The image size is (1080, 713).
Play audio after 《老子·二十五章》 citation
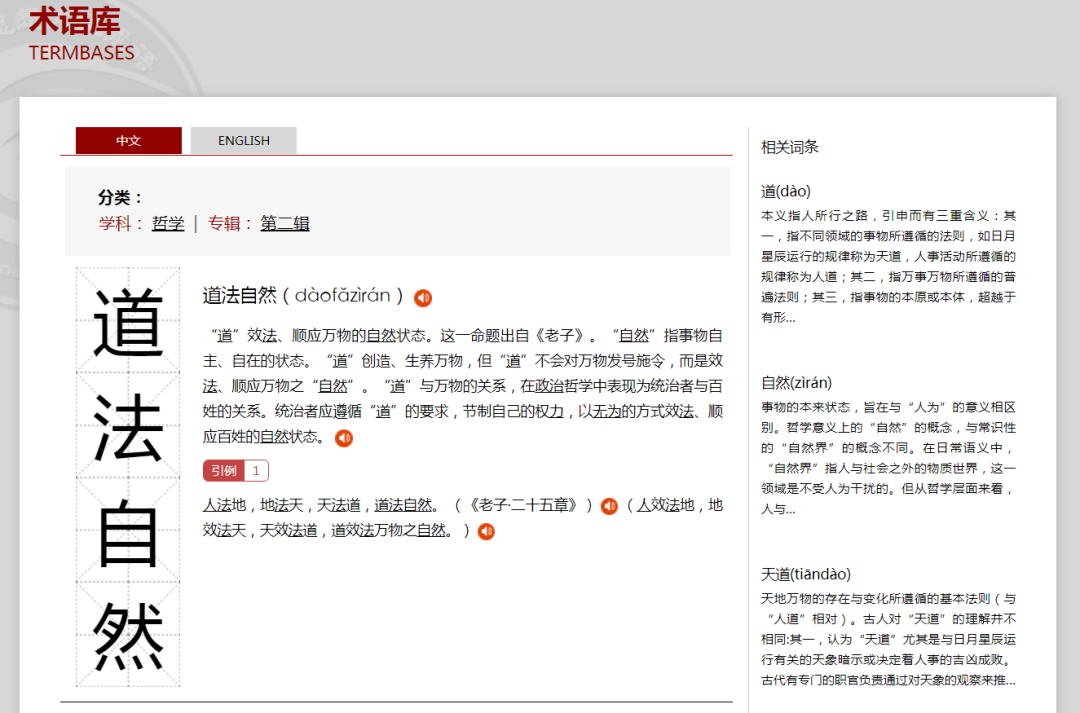(x=609, y=506)
